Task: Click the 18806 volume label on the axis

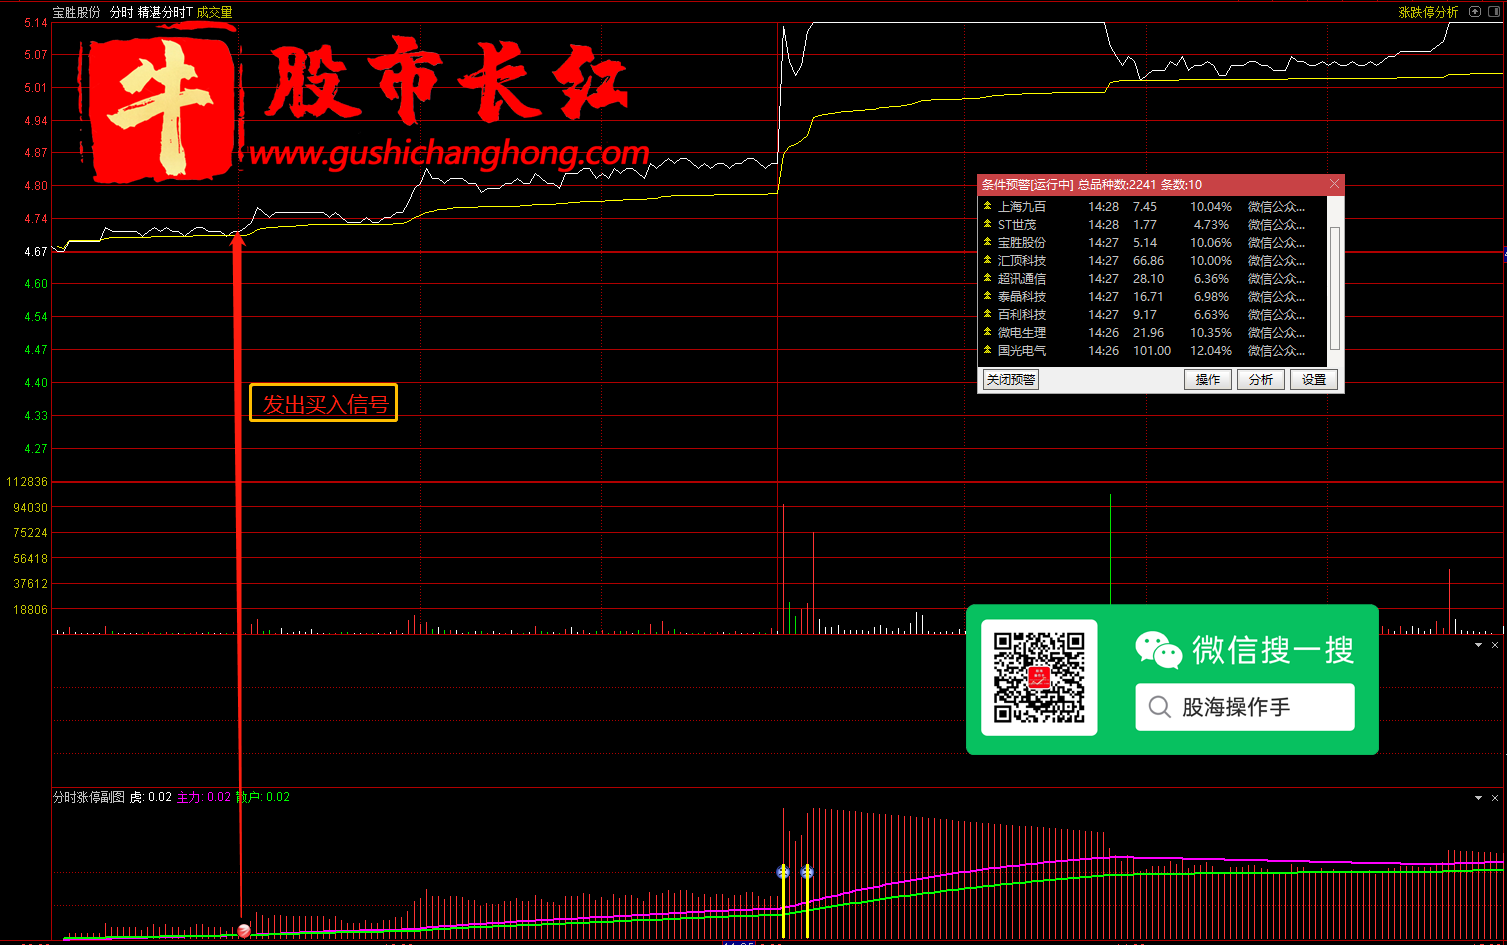Action: pos(30,610)
